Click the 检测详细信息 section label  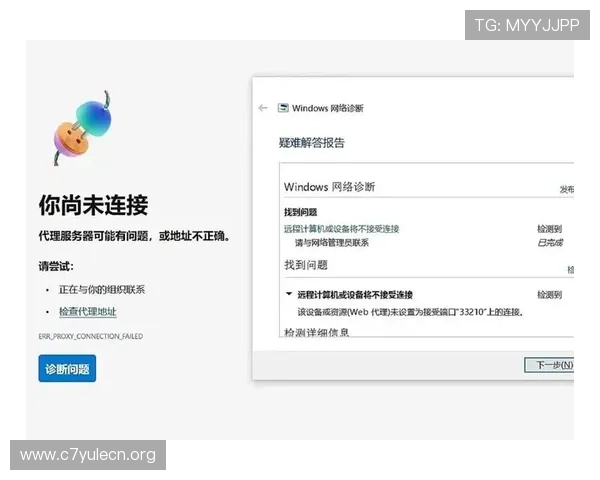316,332
